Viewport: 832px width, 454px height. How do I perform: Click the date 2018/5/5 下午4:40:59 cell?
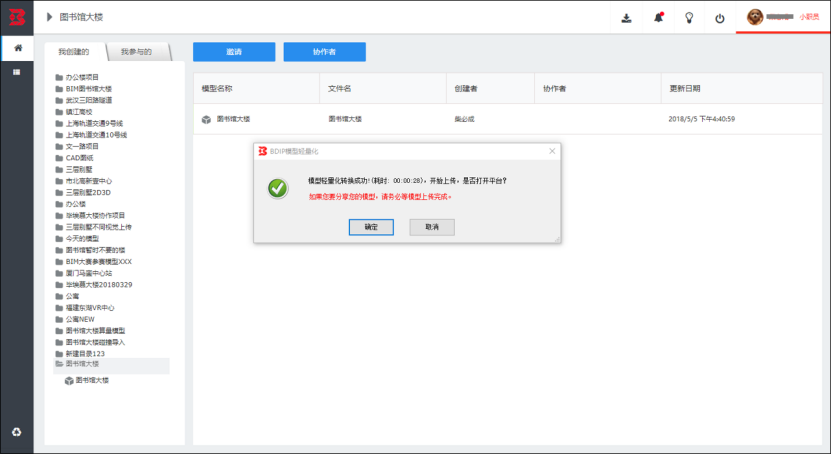click(x=701, y=119)
